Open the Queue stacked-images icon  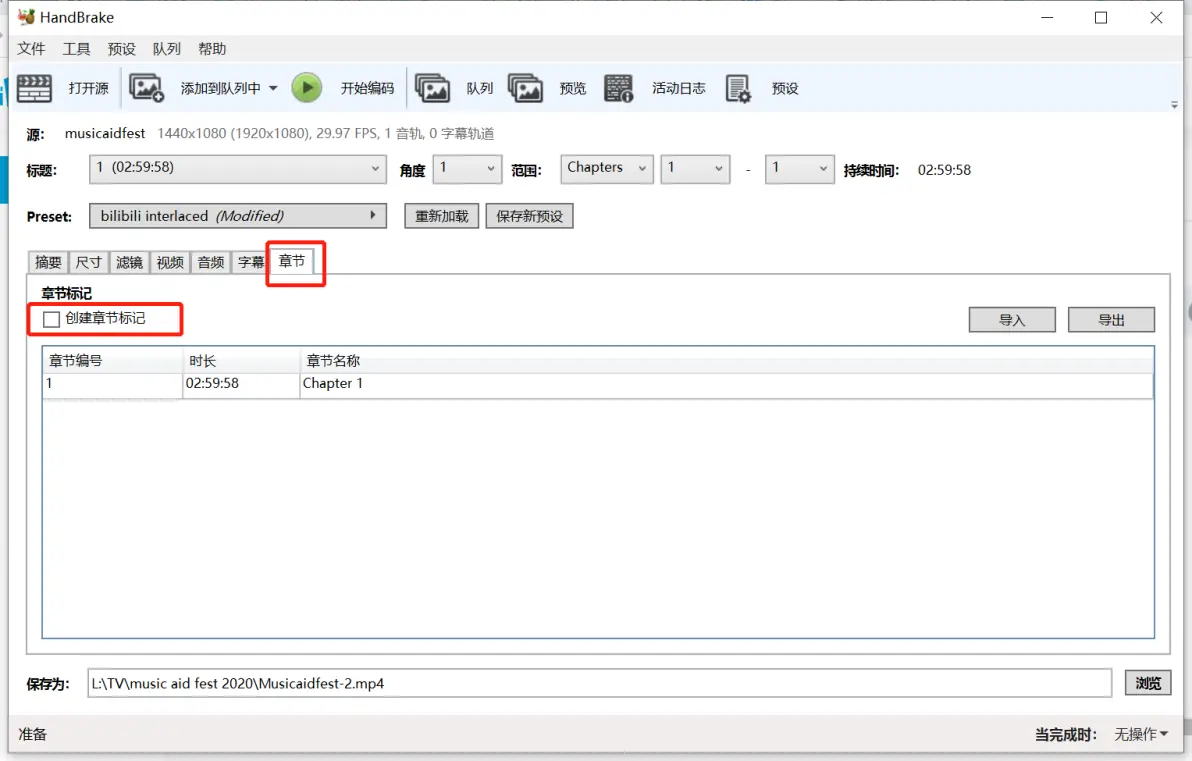433,88
